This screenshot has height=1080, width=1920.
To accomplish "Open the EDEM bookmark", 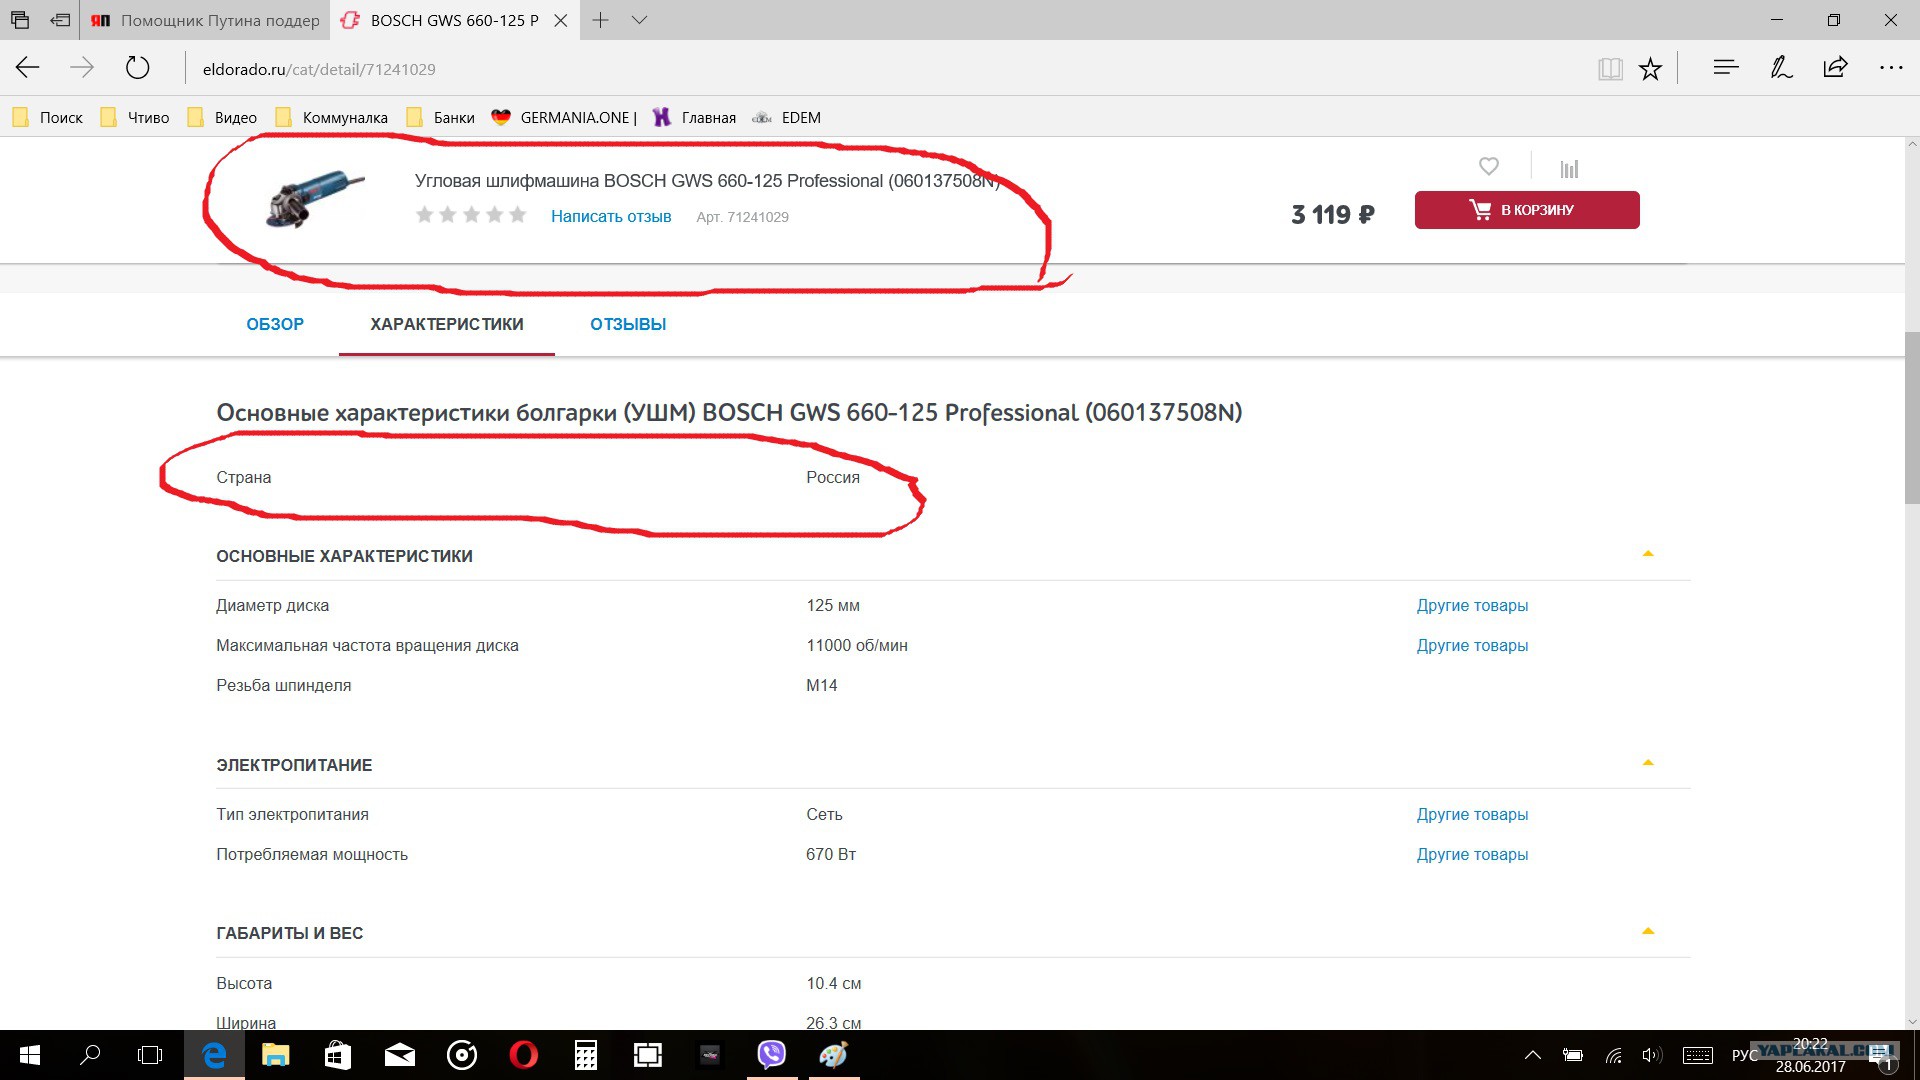I will [787, 118].
